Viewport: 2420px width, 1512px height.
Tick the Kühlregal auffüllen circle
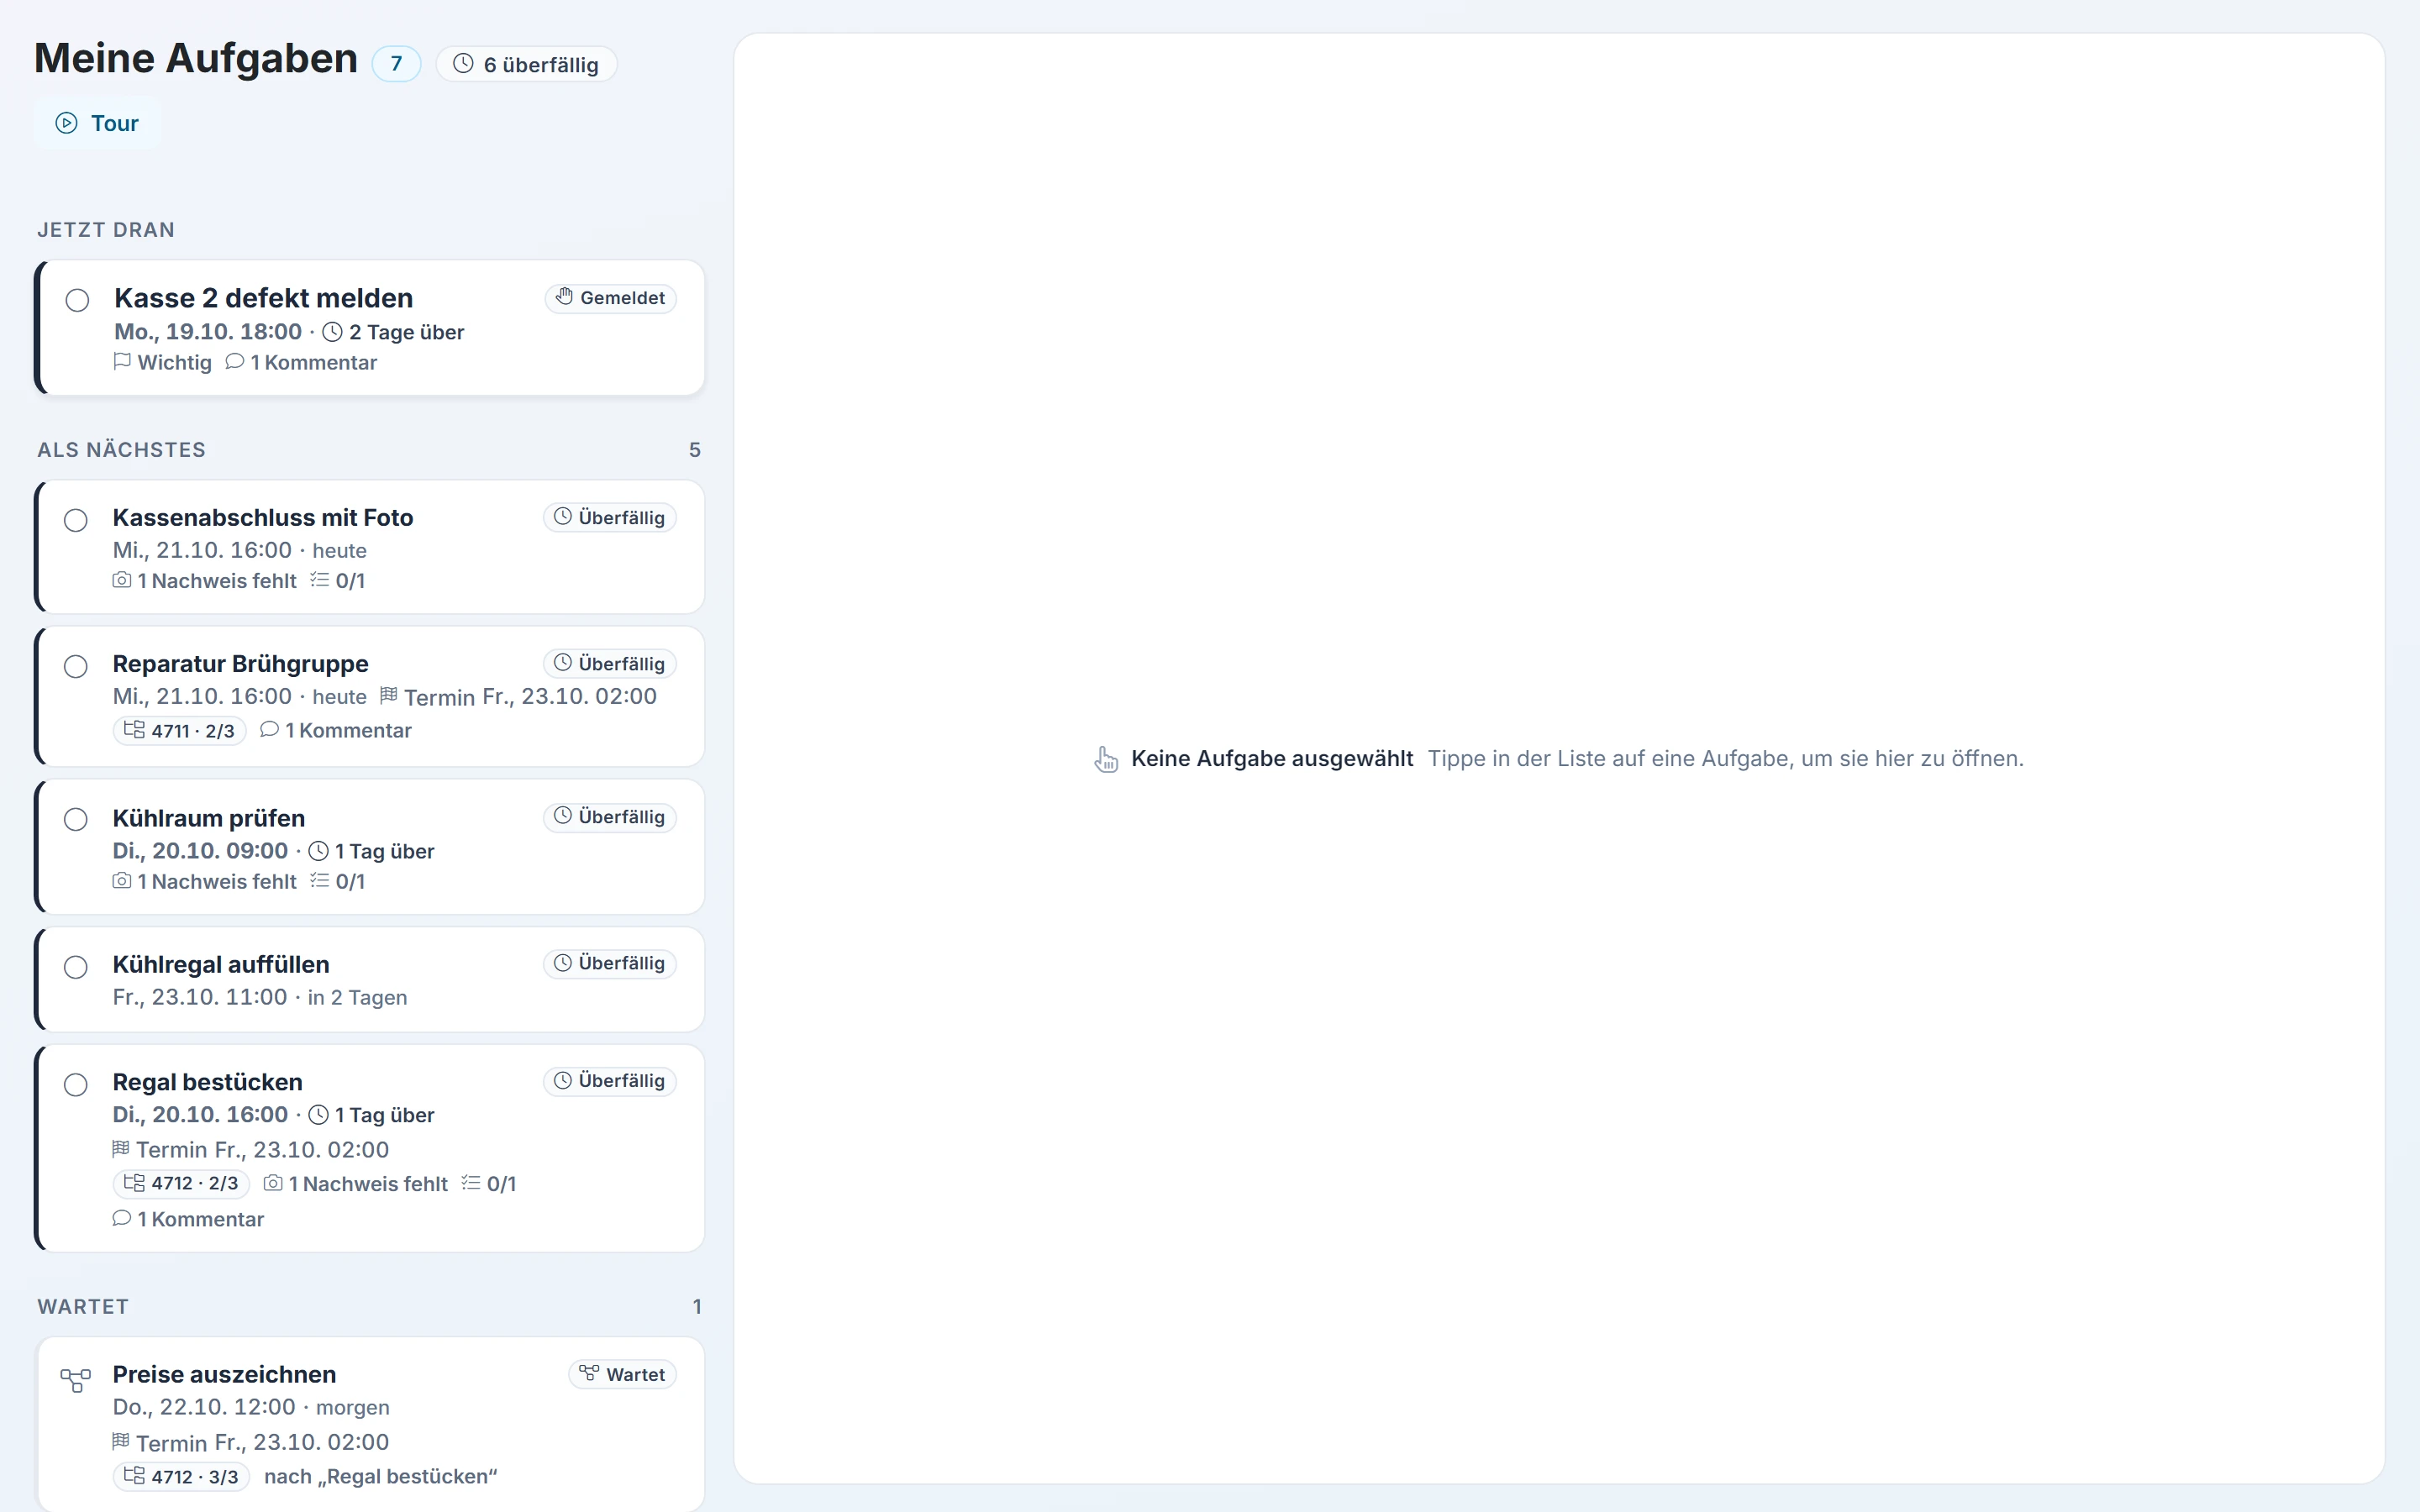pyautogui.click(x=76, y=967)
